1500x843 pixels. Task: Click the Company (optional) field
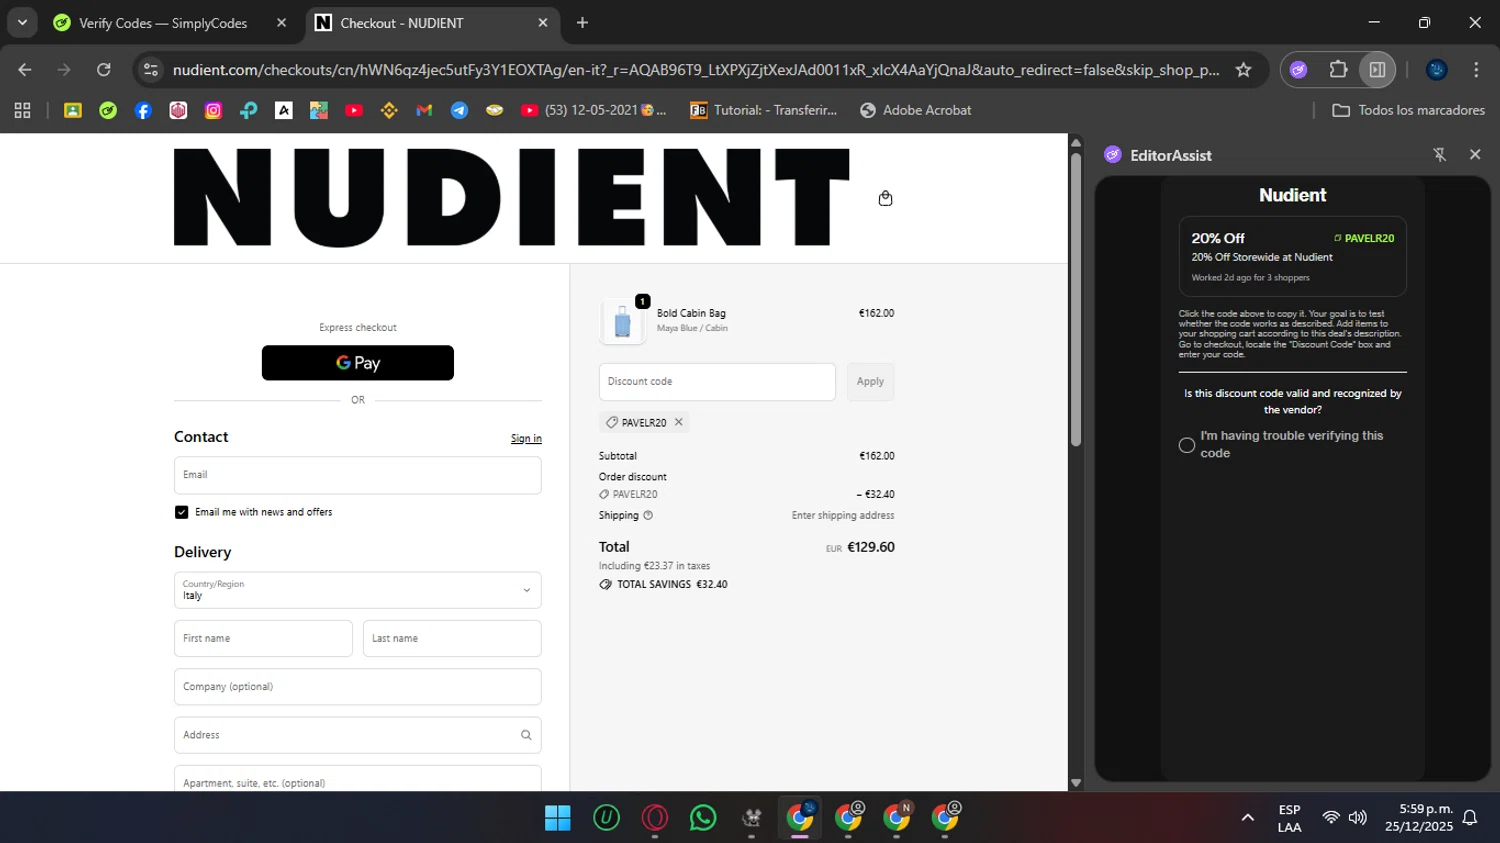coord(358,687)
